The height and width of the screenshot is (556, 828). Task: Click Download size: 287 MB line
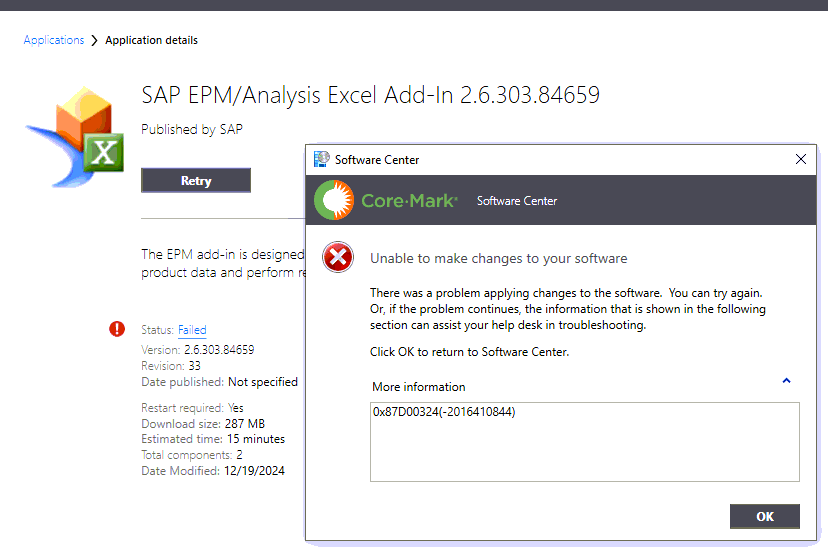tap(203, 424)
